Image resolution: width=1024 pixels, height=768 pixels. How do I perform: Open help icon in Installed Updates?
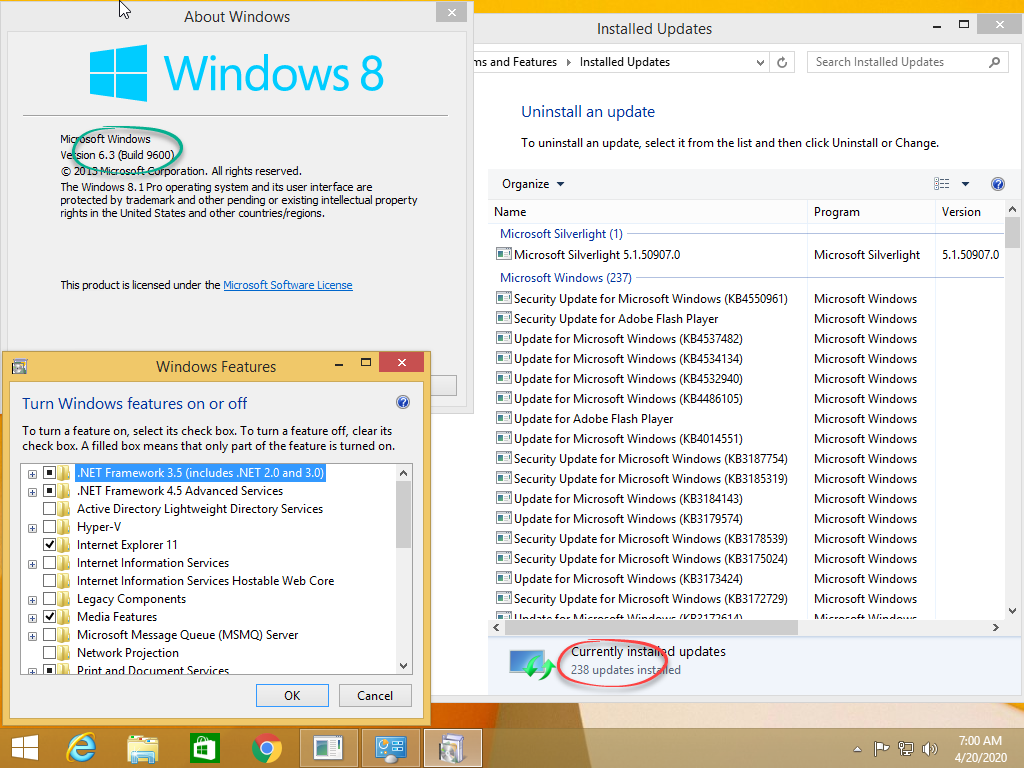[x=997, y=184]
